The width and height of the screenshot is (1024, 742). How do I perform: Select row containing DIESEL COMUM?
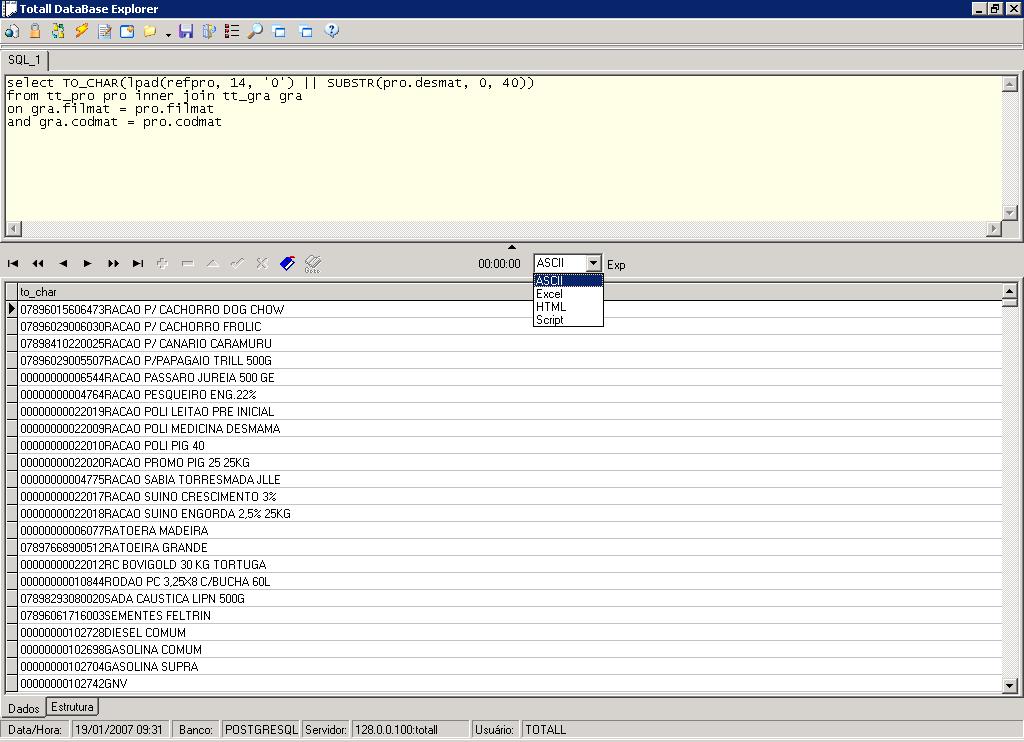pyautogui.click(x=509, y=632)
